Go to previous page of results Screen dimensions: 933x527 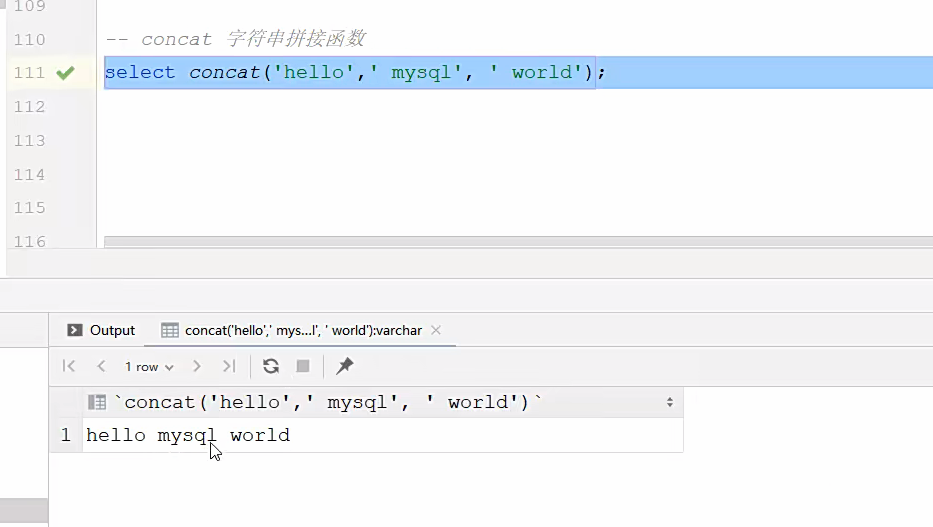coord(101,366)
